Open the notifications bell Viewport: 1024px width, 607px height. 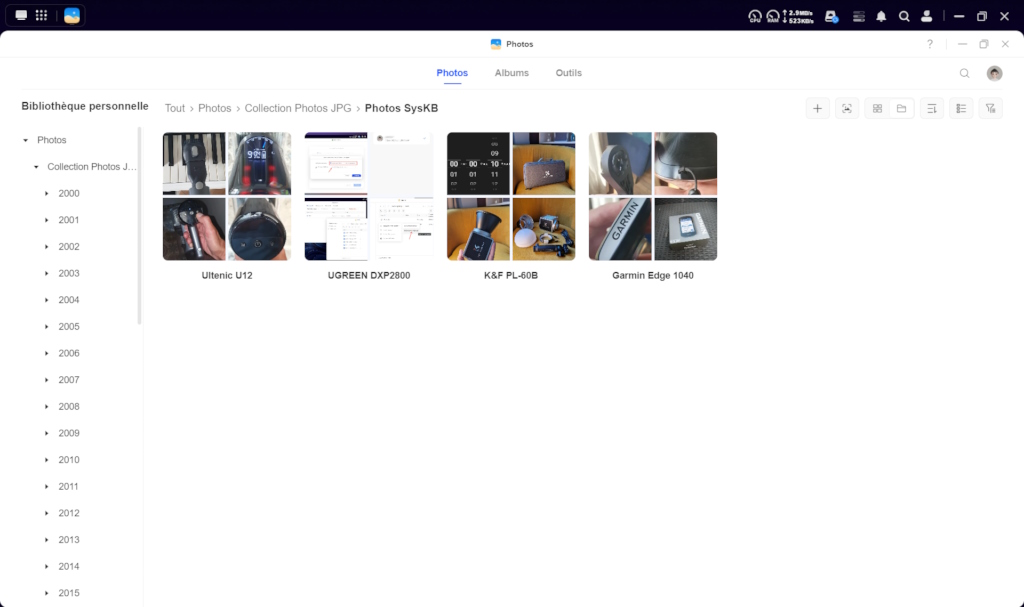(881, 16)
